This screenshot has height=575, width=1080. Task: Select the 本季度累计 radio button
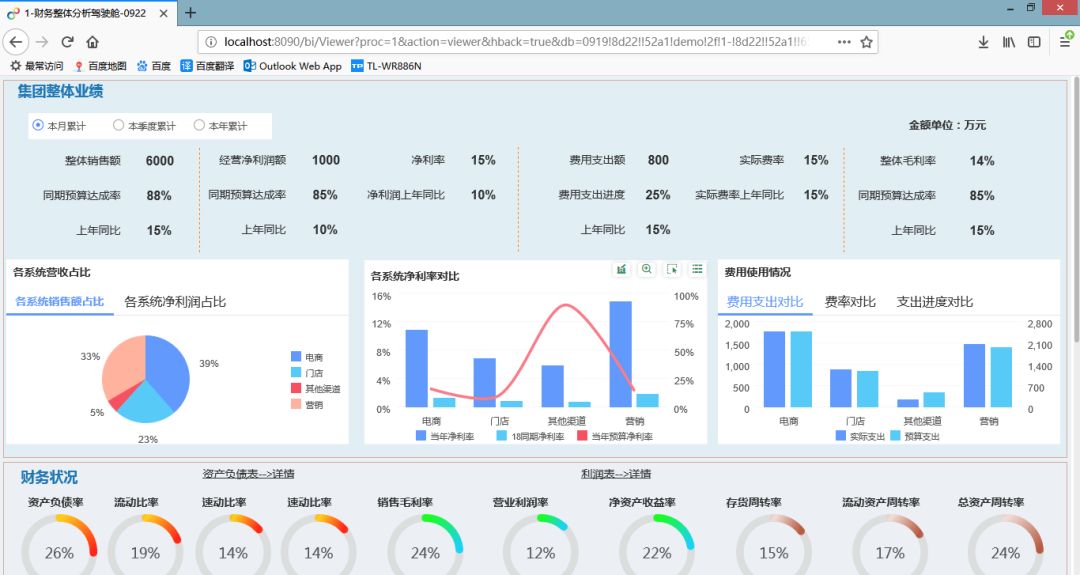click(x=118, y=125)
